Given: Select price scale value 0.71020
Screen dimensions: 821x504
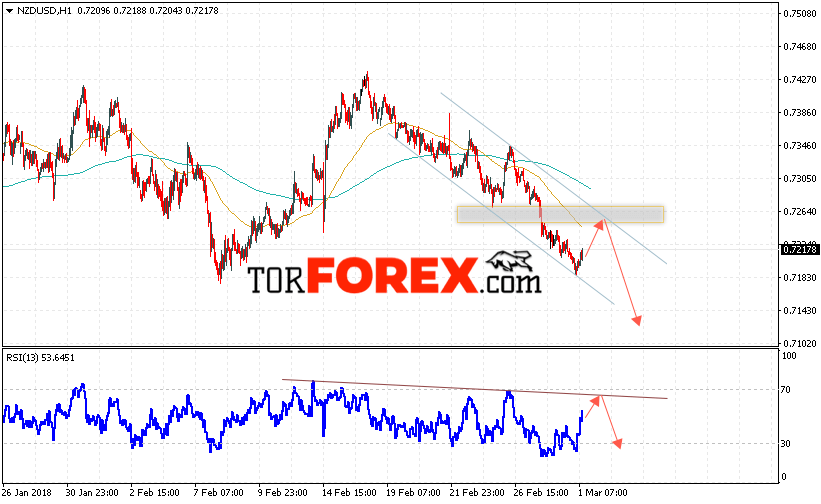Looking at the screenshot, I should point(800,343).
